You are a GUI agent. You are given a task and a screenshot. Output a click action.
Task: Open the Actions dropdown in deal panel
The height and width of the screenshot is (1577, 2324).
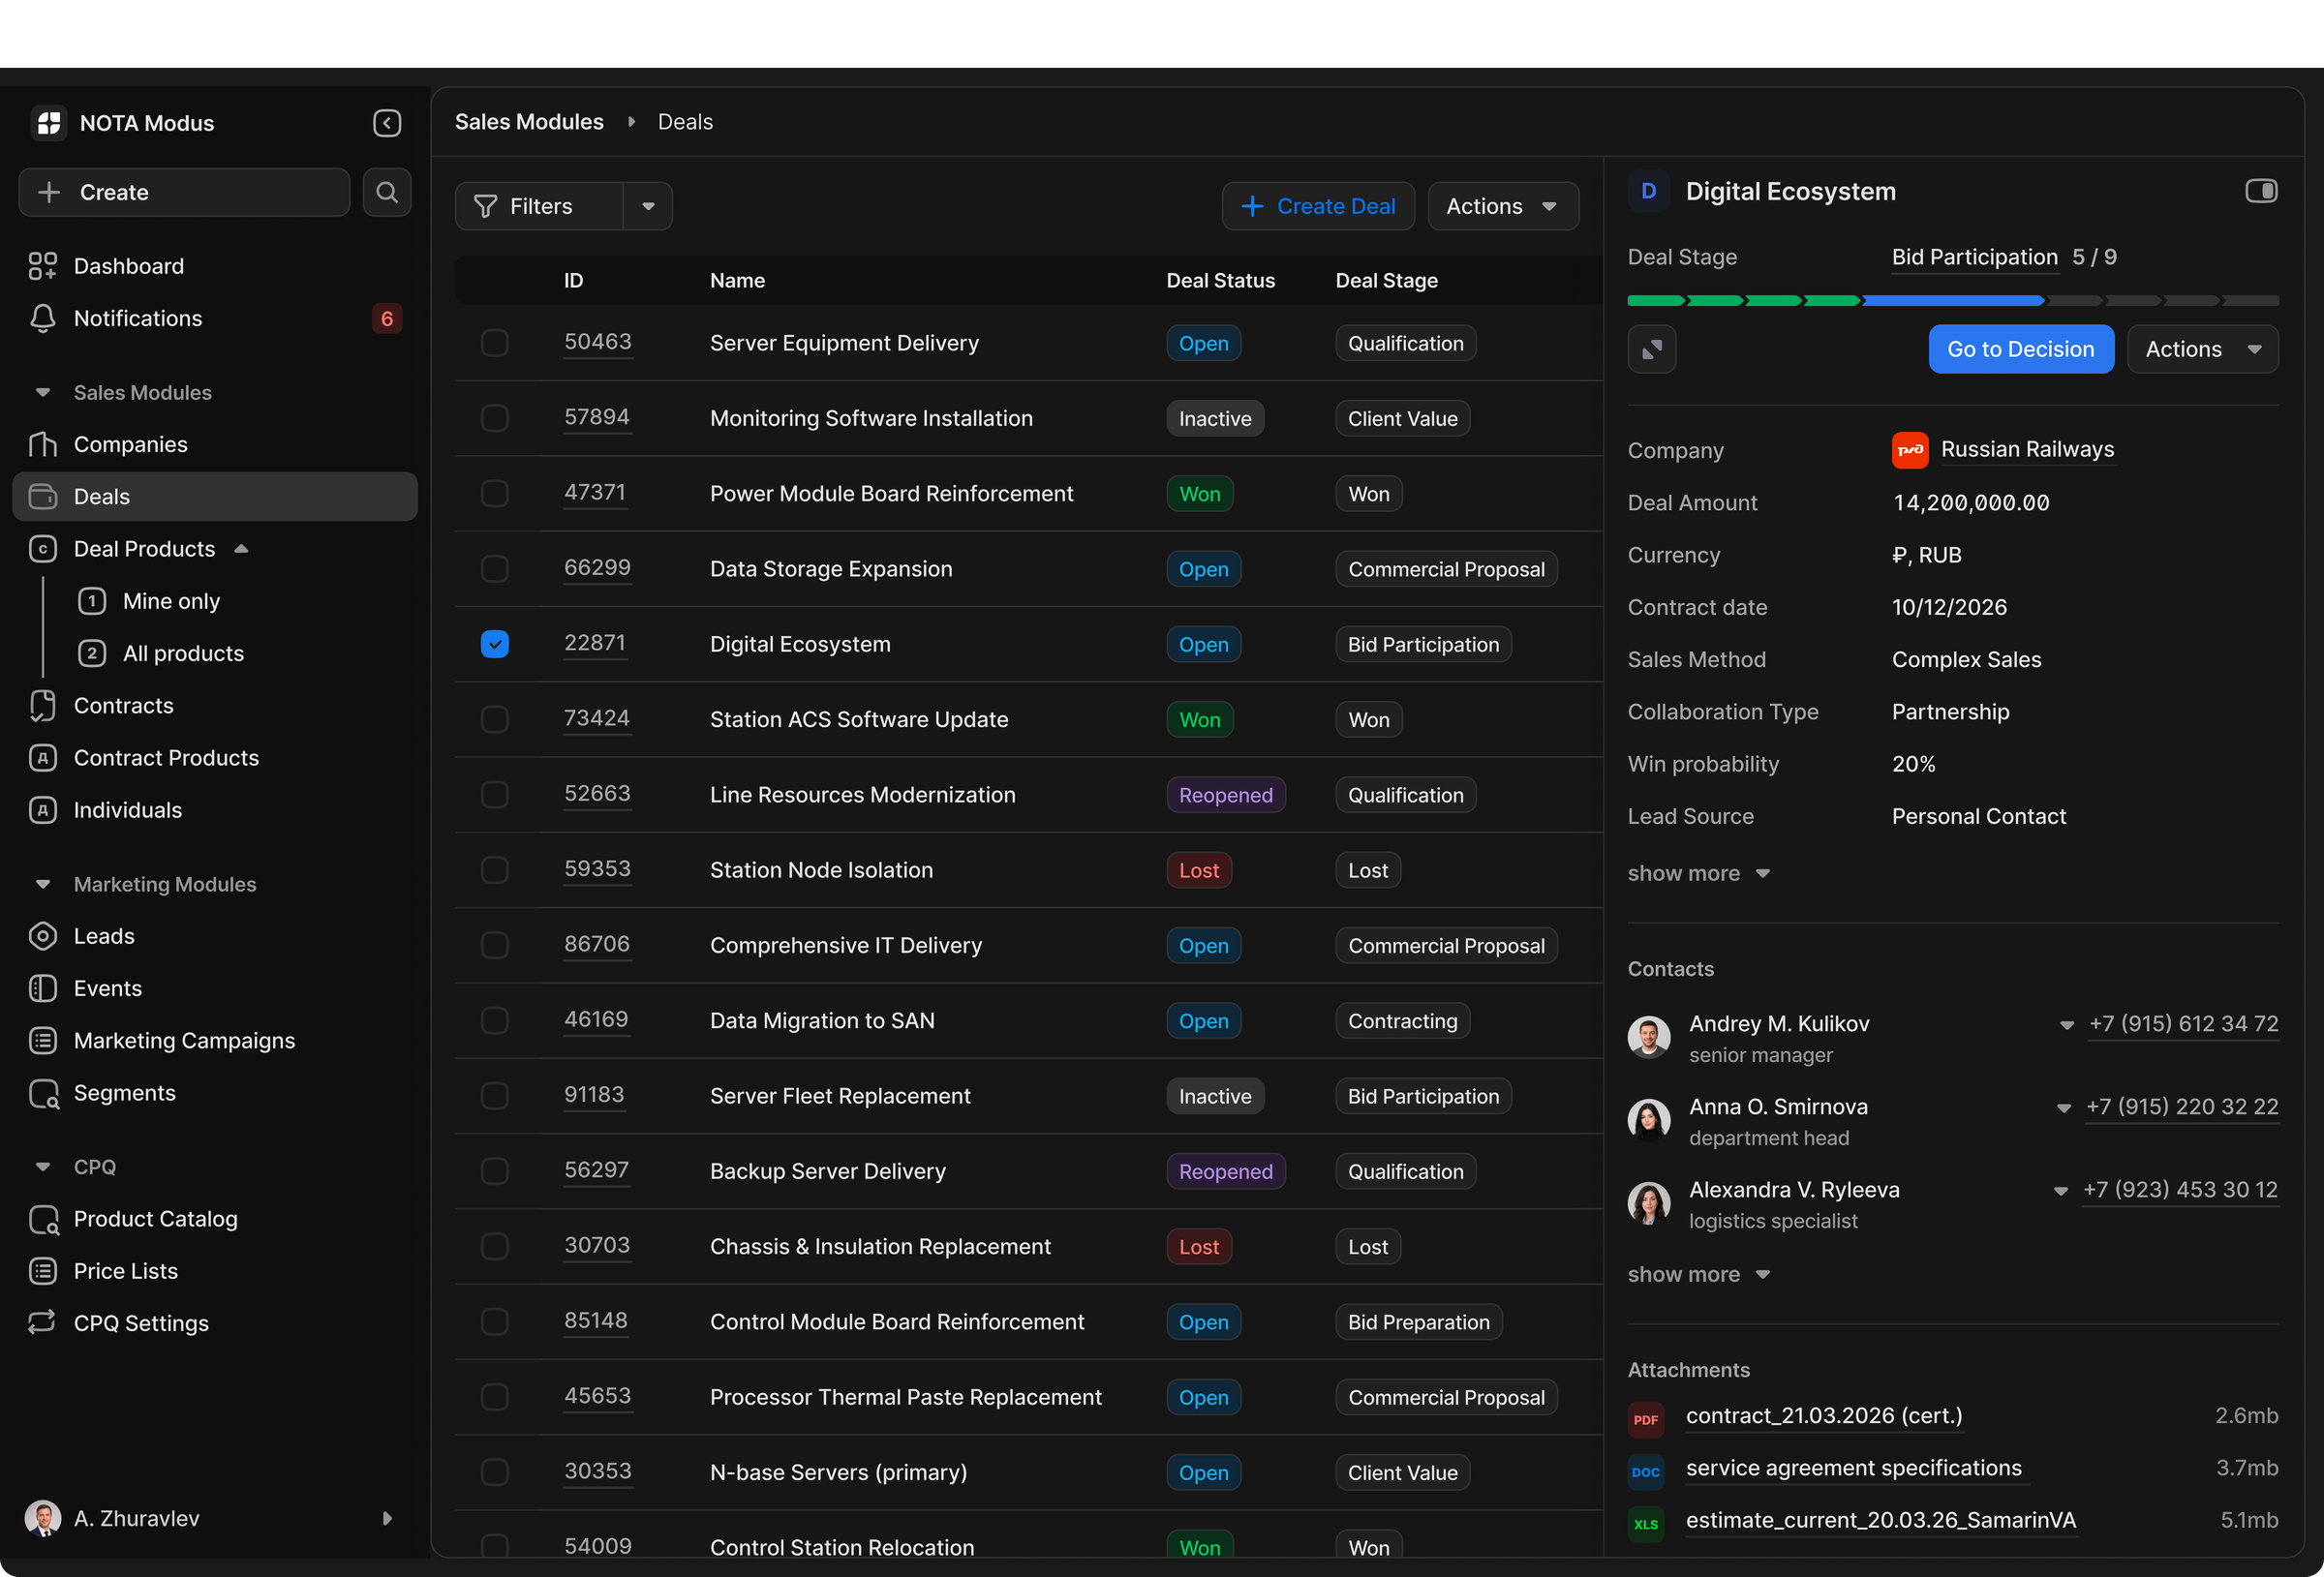pos(2202,349)
